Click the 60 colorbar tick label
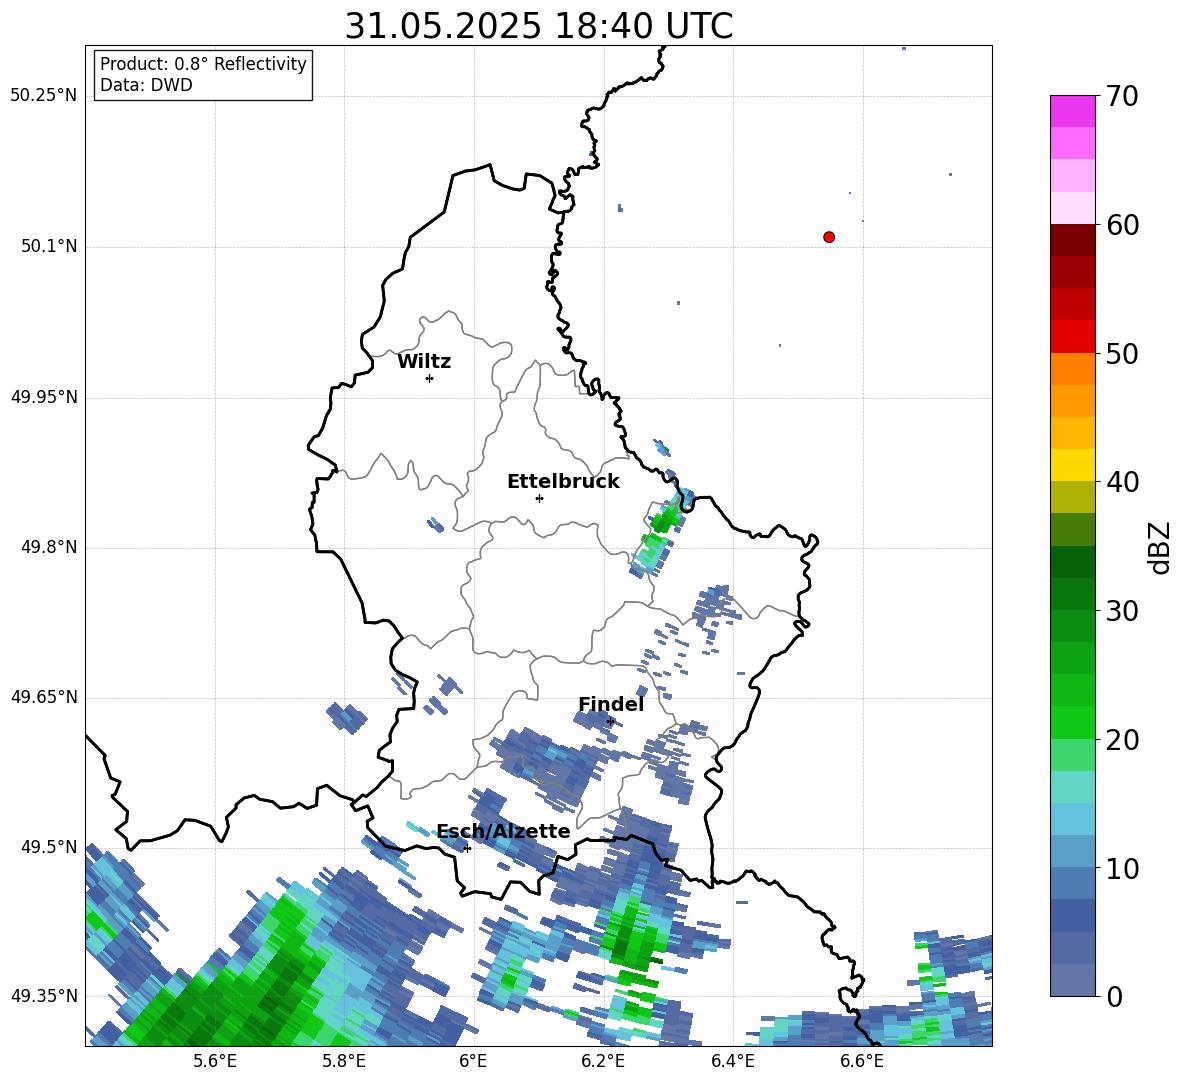This screenshot has height=1081, width=1184. tap(1122, 225)
